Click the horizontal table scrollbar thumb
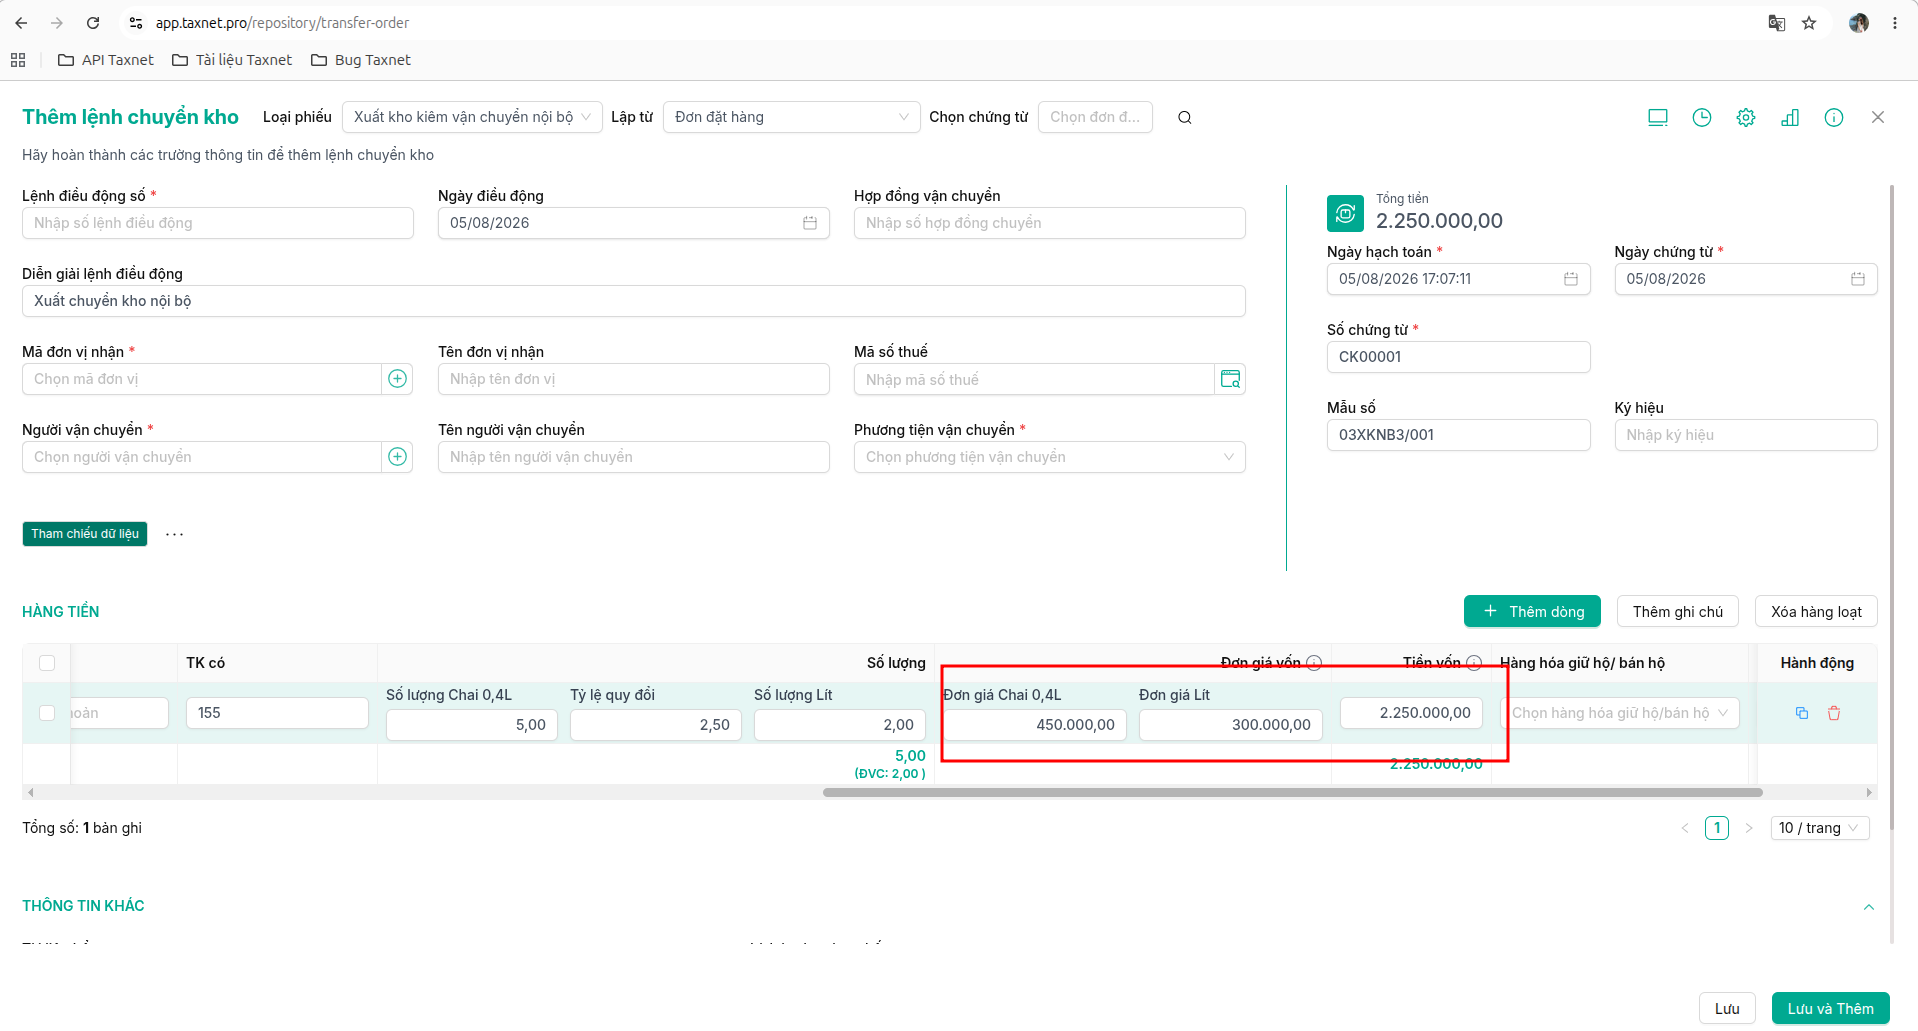 1292,793
